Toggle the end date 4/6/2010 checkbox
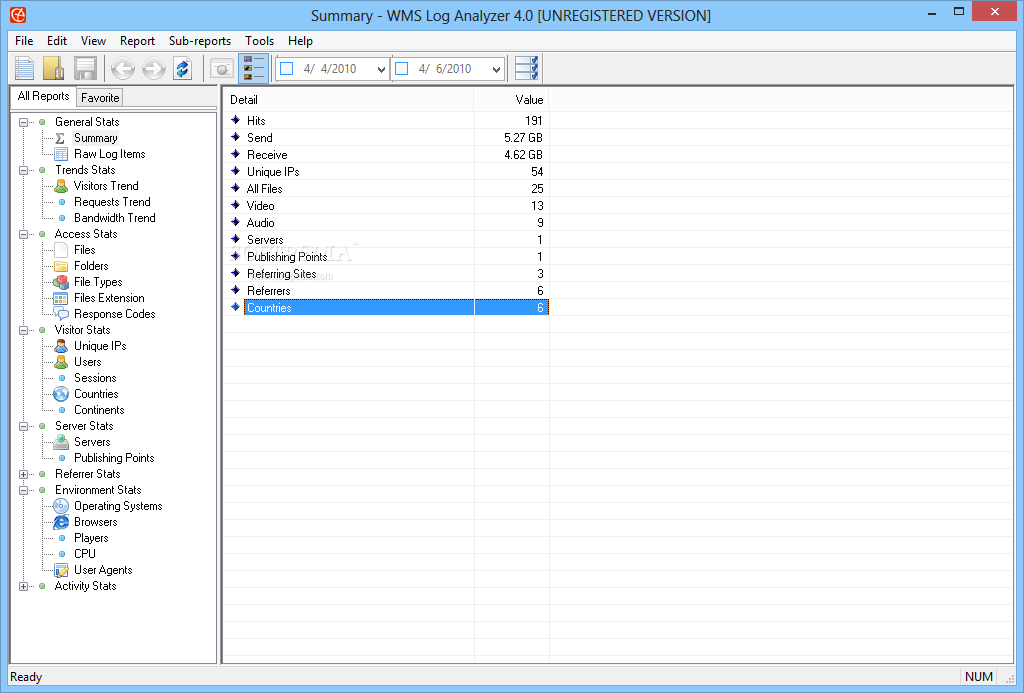 [402, 69]
